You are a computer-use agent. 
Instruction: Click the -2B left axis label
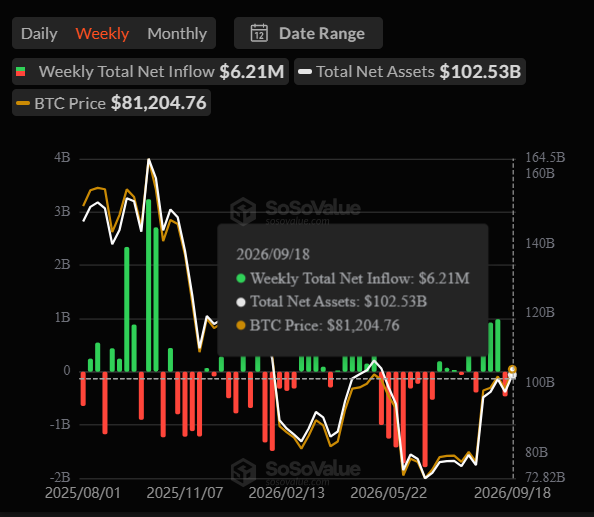(60, 477)
